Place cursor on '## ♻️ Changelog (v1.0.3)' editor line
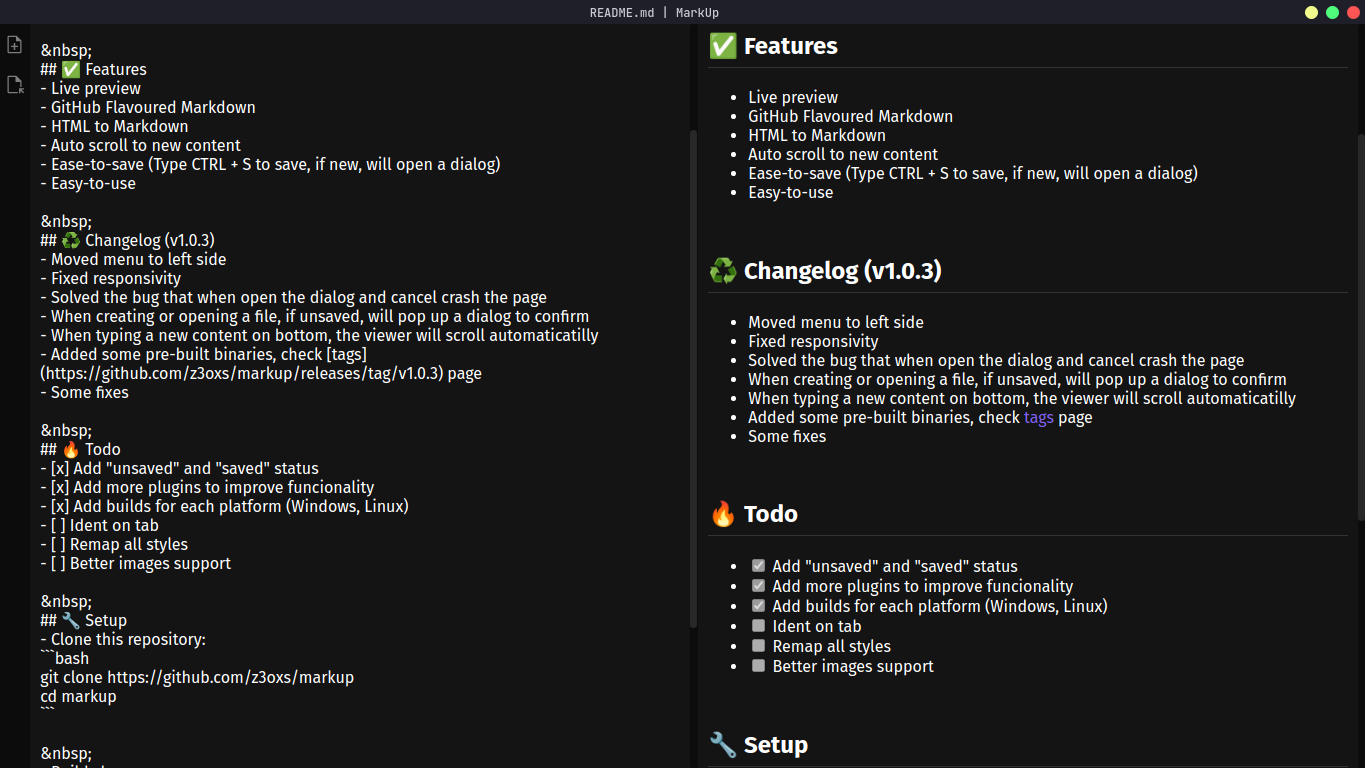Screen dimensions: 1365x768 [x=127, y=240]
